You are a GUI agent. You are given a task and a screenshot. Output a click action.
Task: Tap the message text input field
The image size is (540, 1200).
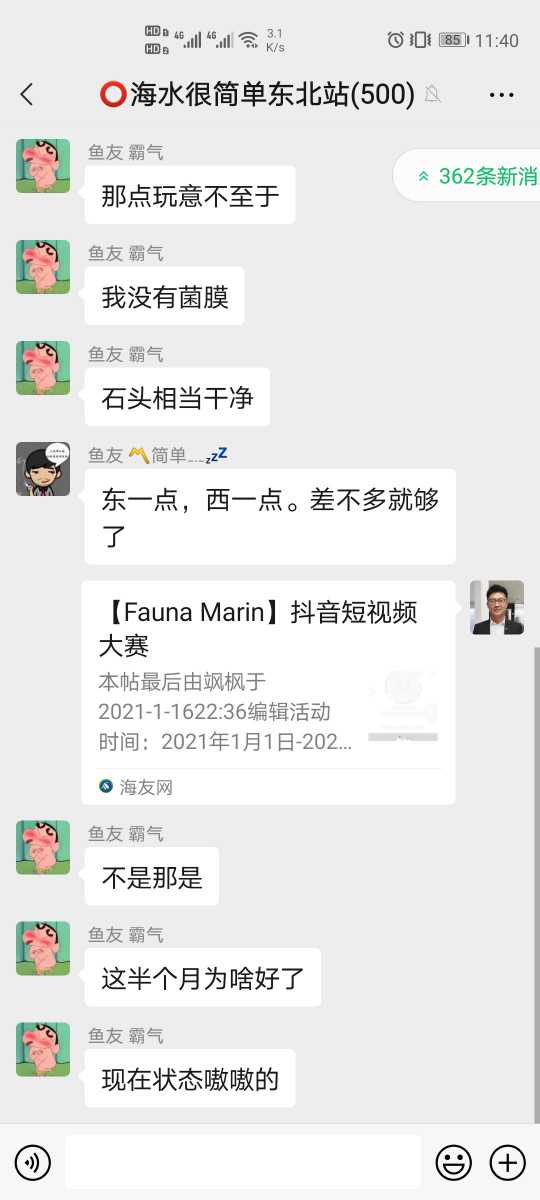[243, 1162]
